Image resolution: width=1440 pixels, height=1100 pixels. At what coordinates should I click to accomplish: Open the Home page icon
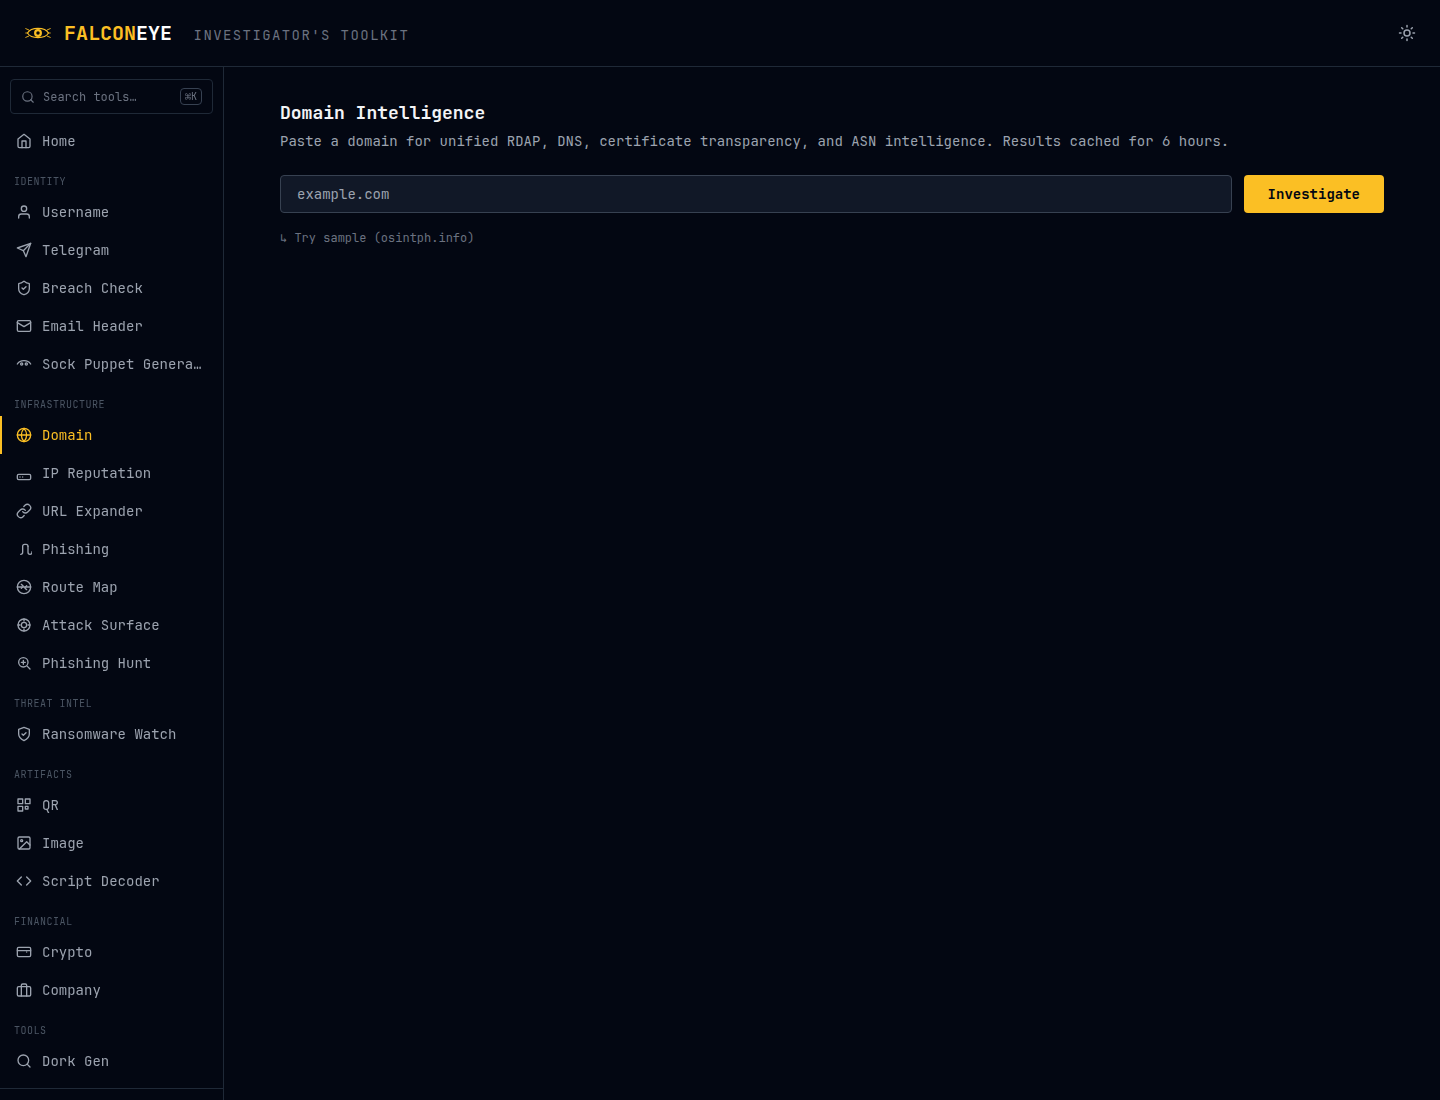24,141
